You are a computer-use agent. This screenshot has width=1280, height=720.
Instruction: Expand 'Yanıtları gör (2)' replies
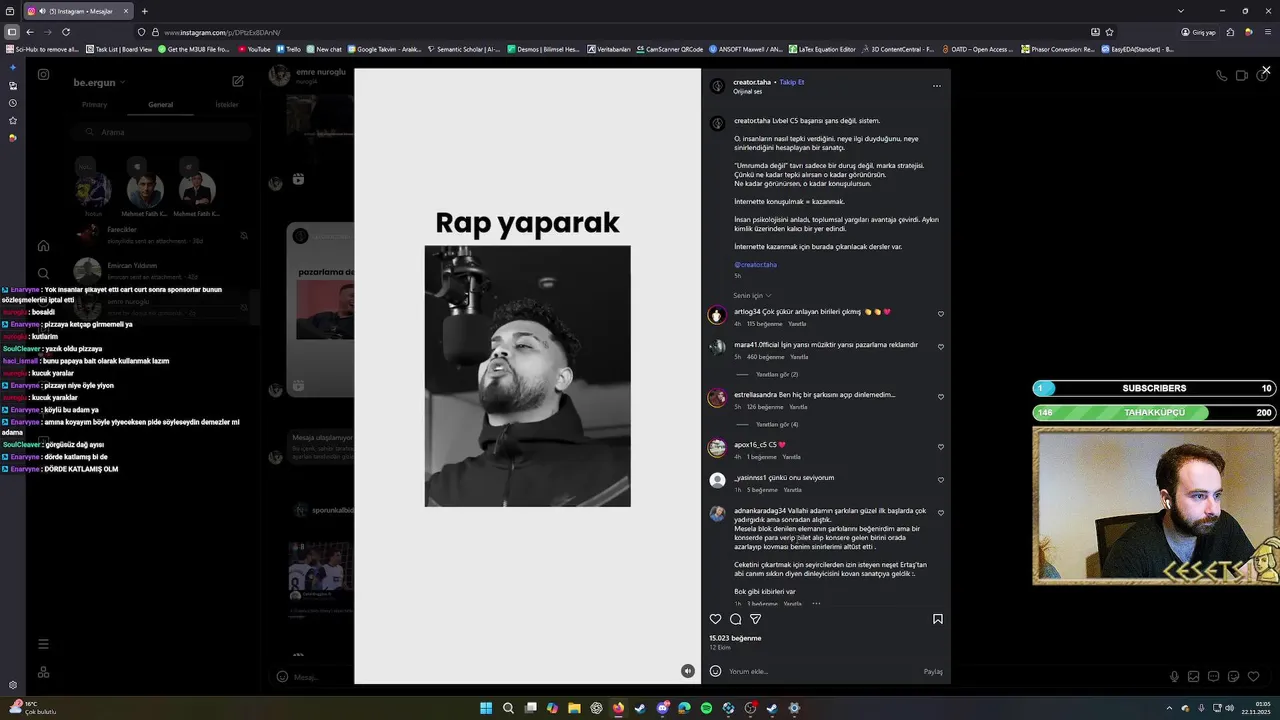point(777,374)
